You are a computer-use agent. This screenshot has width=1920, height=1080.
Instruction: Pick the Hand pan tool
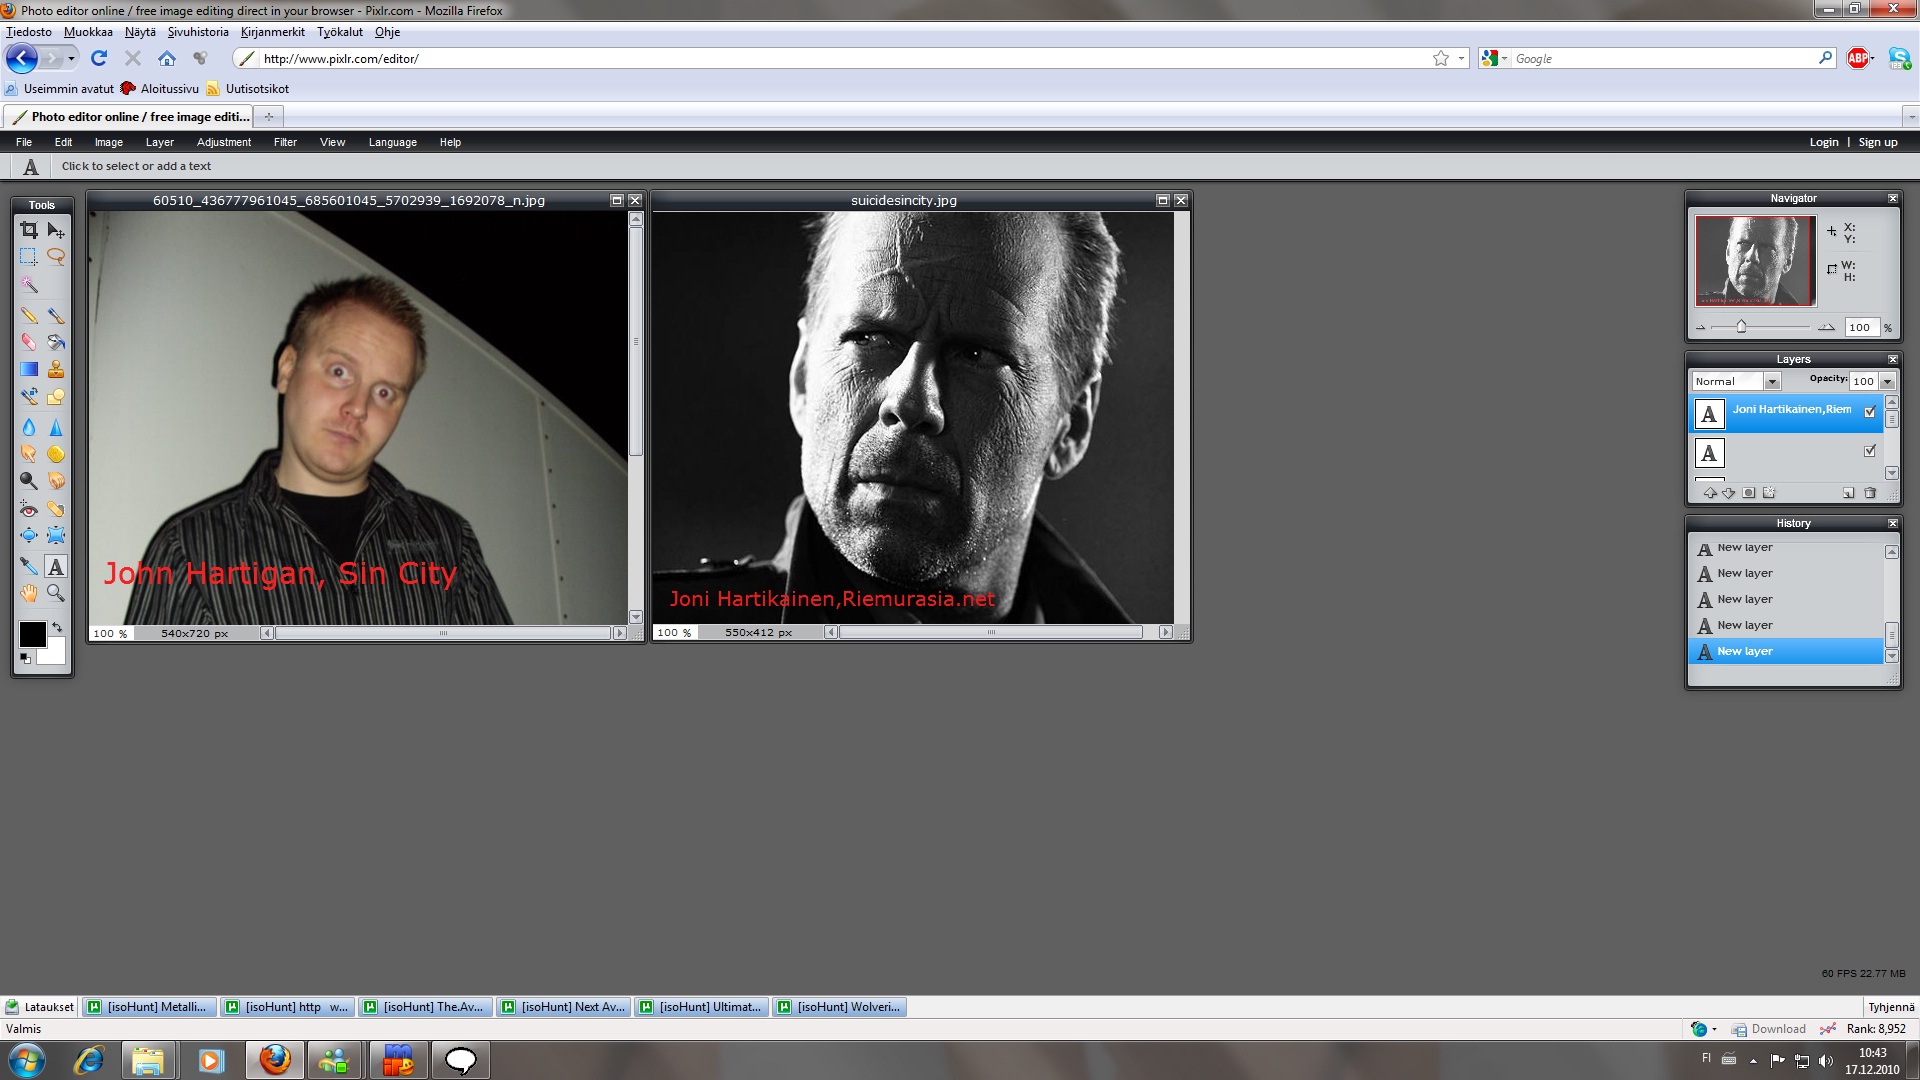pyautogui.click(x=29, y=593)
